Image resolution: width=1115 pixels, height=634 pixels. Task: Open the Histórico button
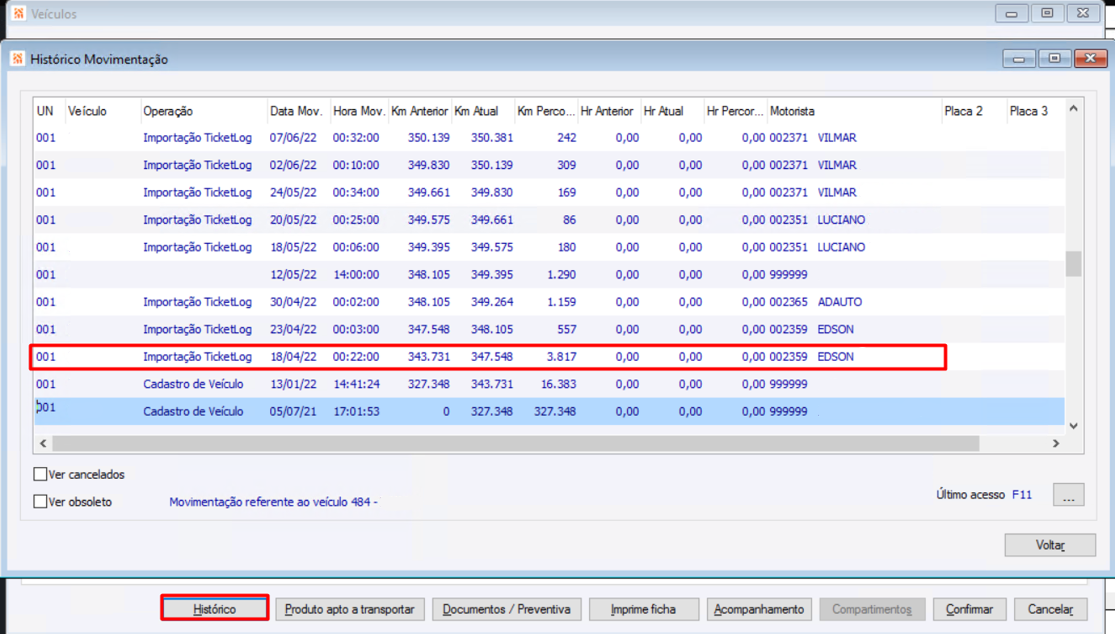pyautogui.click(x=215, y=609)
